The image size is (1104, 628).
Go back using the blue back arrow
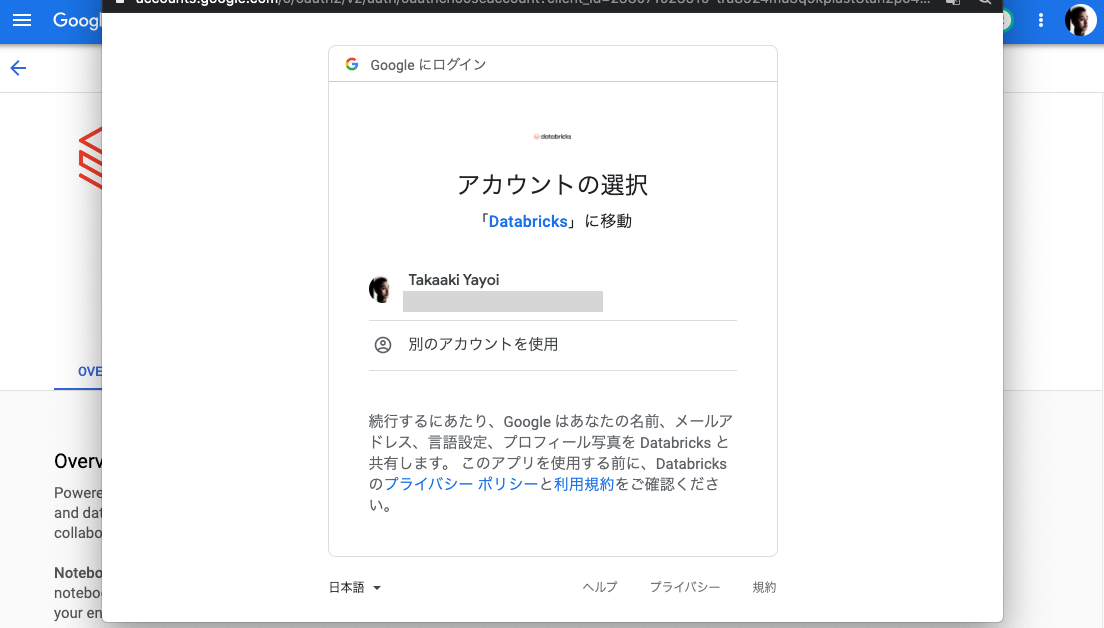pos(18,68)
